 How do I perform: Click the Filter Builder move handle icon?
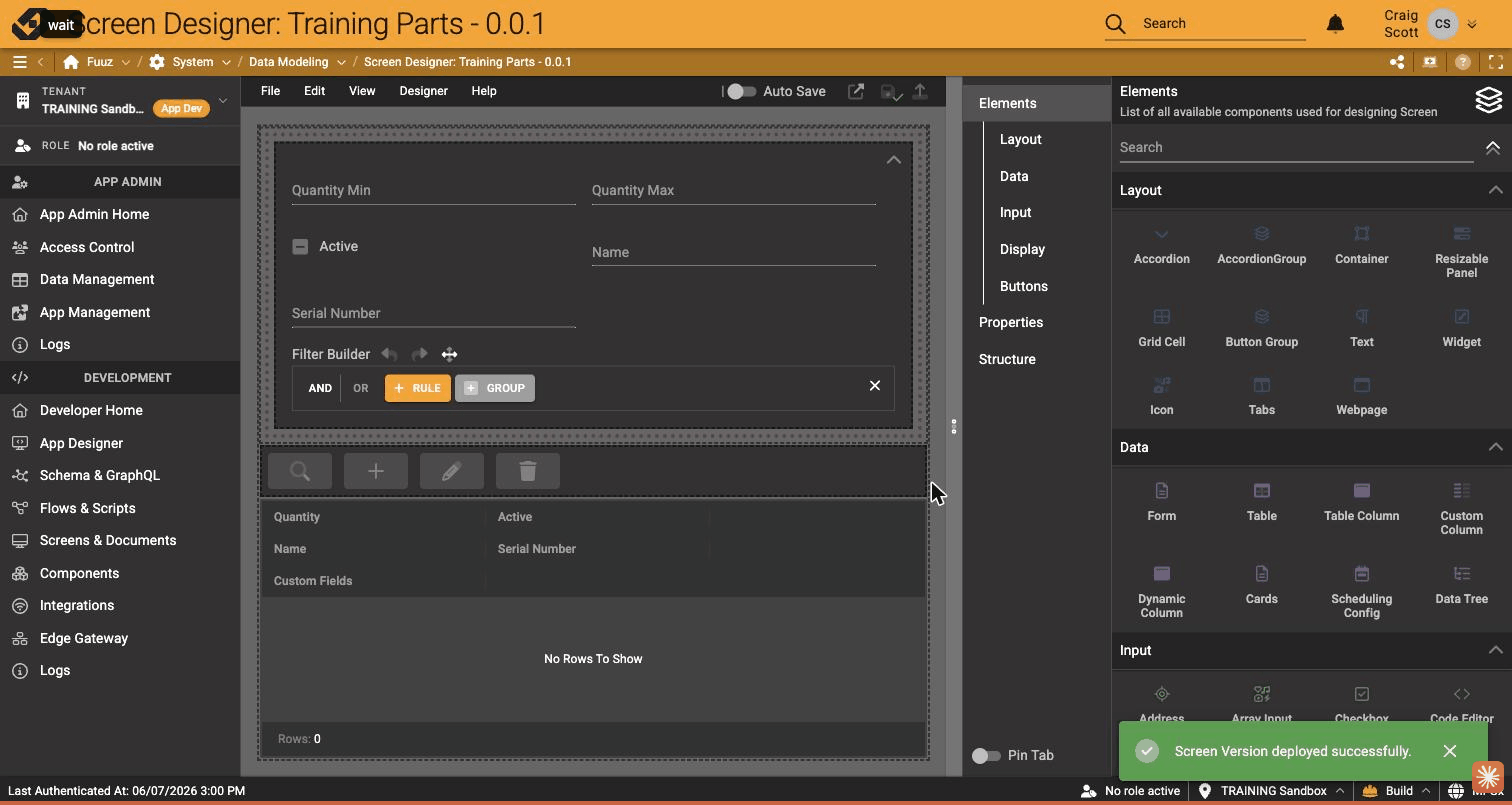[449, 354]
